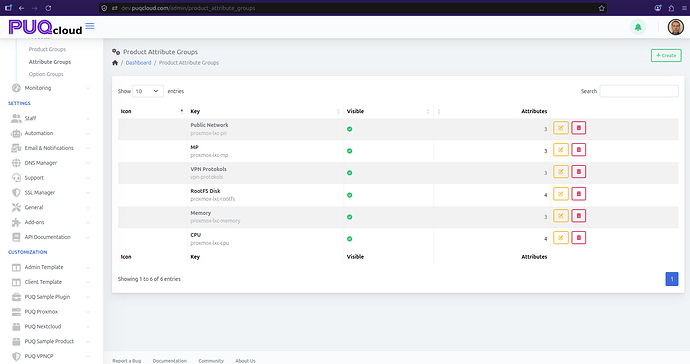Open Add-ons sidebar menu

click(x=51, y=222)
